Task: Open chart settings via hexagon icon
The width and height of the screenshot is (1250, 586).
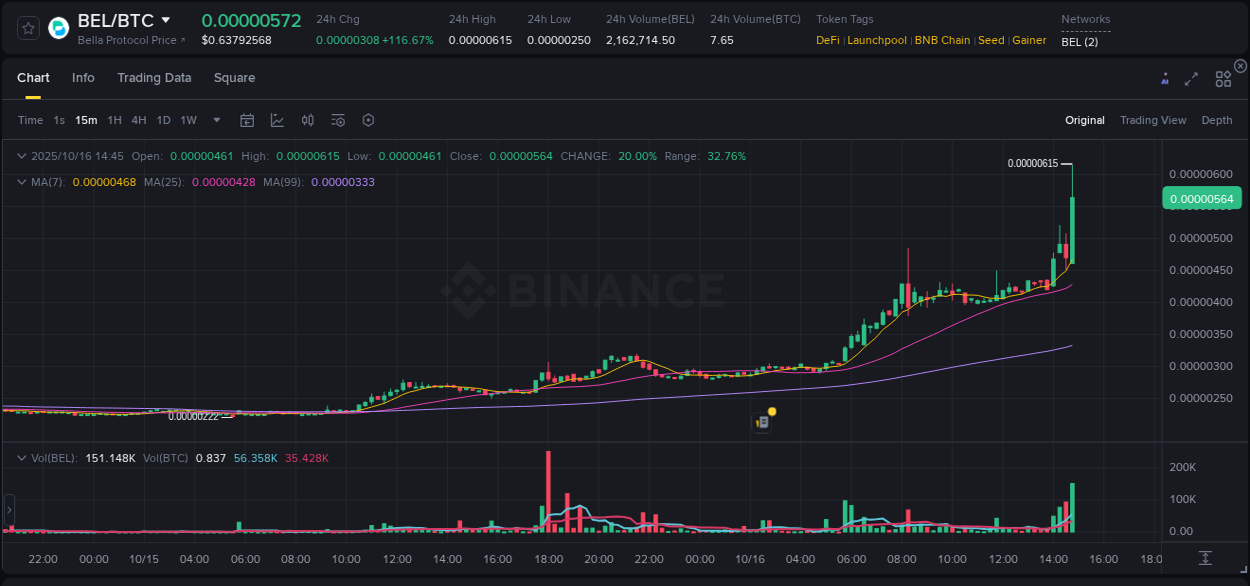Action: point(368,119)
